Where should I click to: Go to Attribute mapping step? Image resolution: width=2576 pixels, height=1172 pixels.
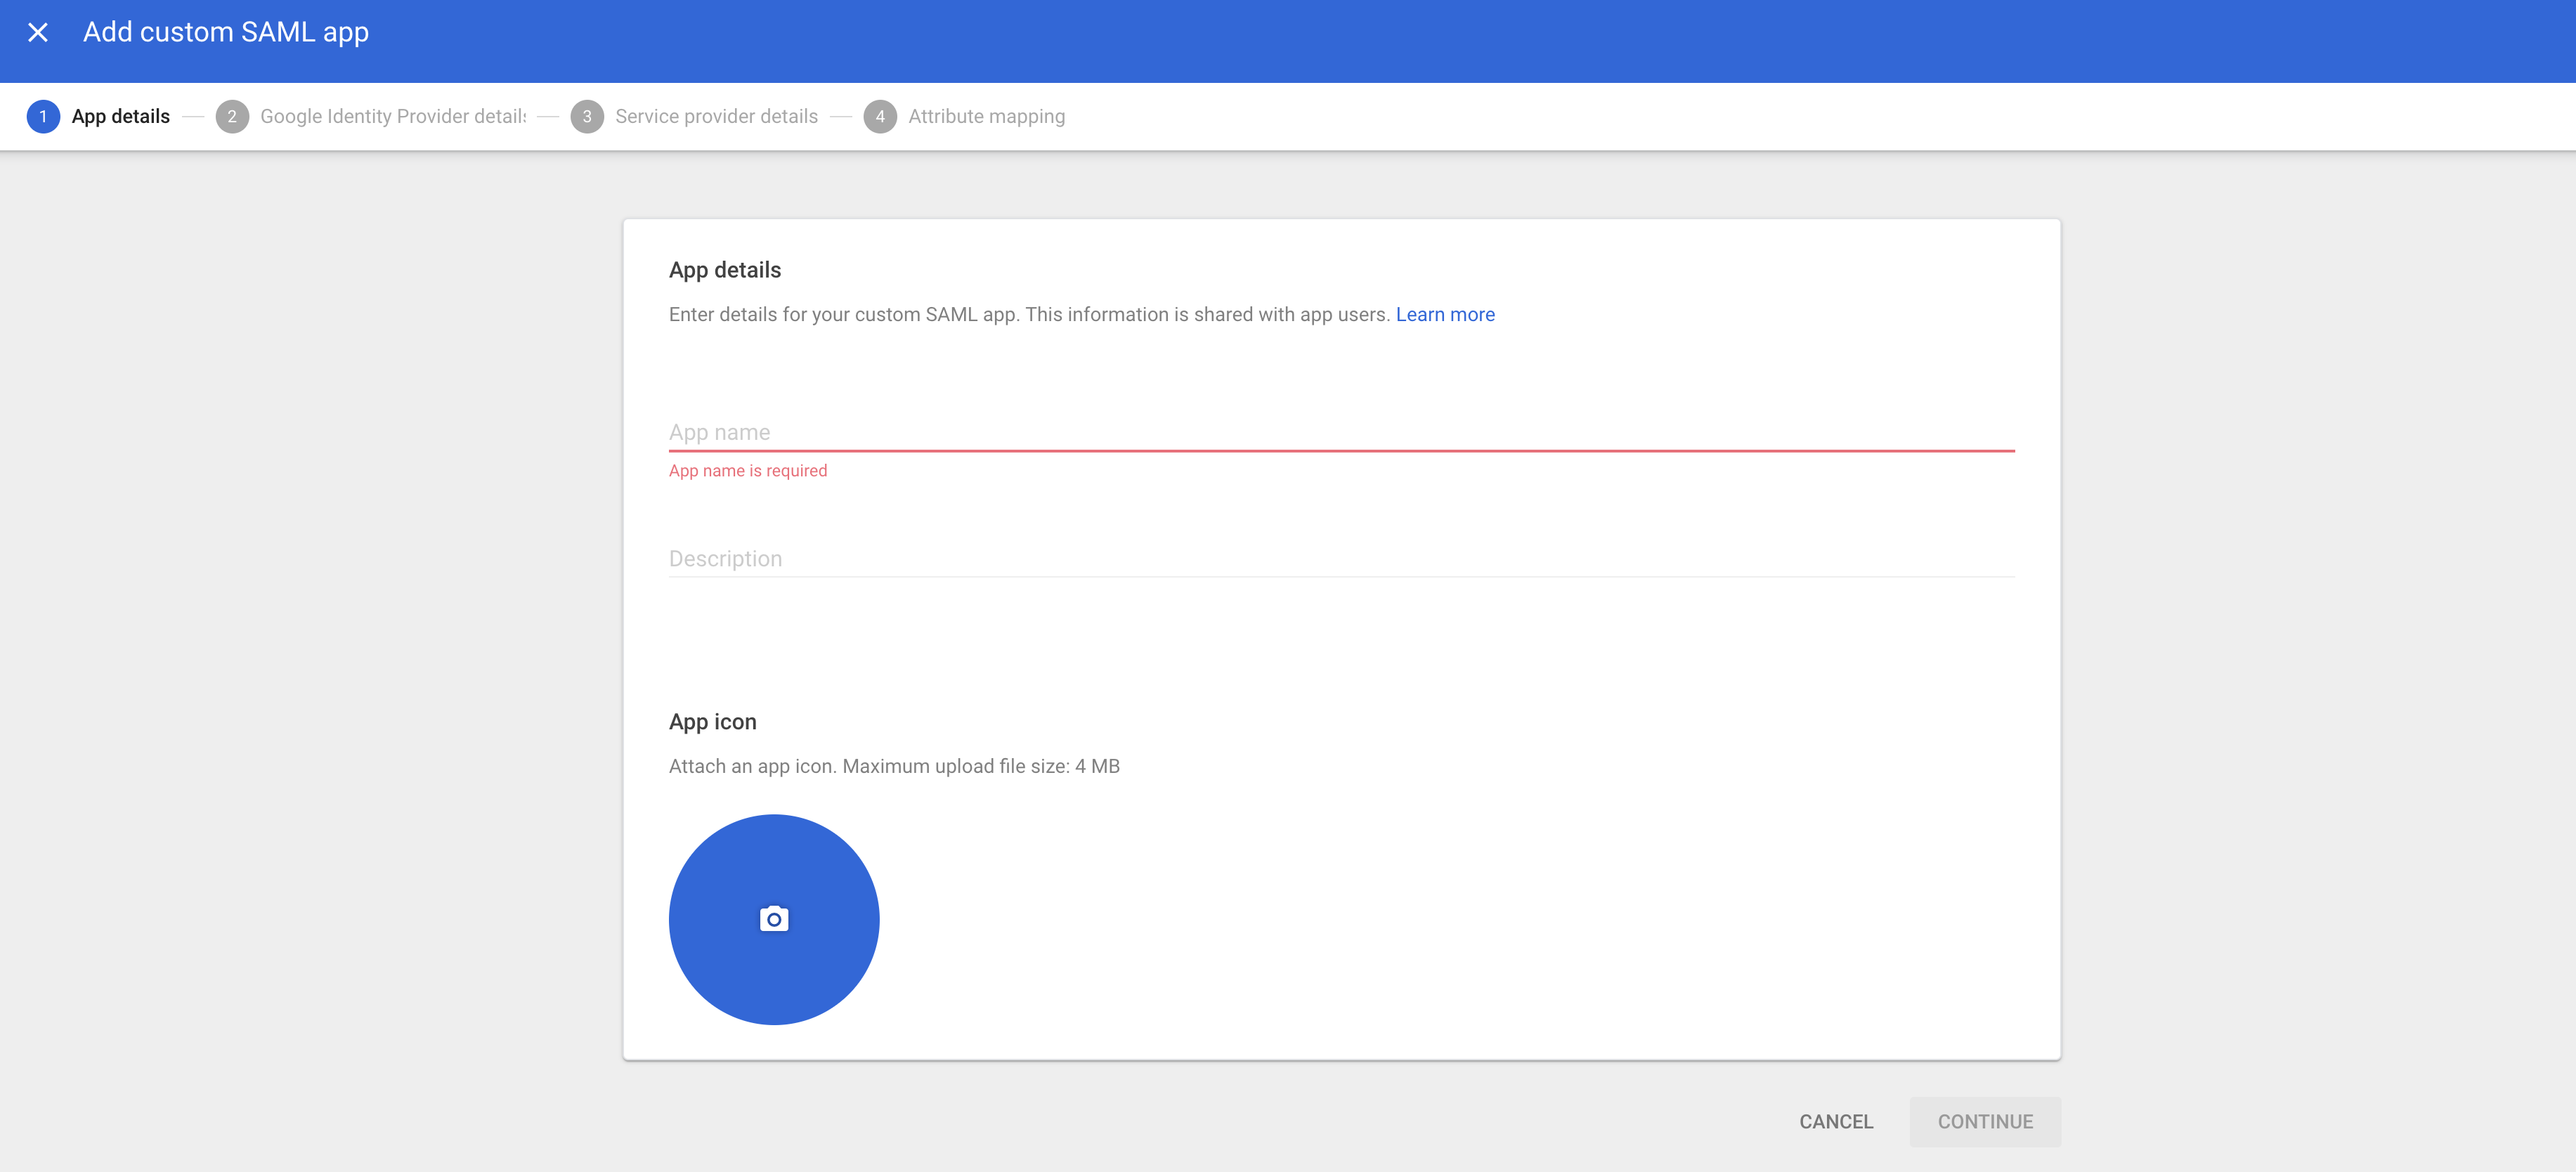click(x=986, y=116)
